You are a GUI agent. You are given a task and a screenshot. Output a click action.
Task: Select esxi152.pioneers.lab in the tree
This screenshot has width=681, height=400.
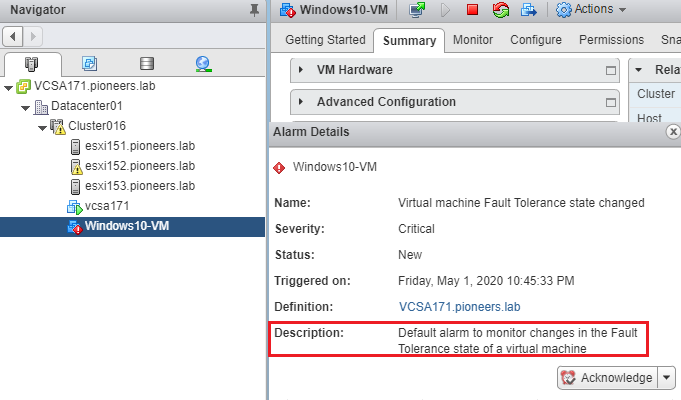[x=140, y=166]
